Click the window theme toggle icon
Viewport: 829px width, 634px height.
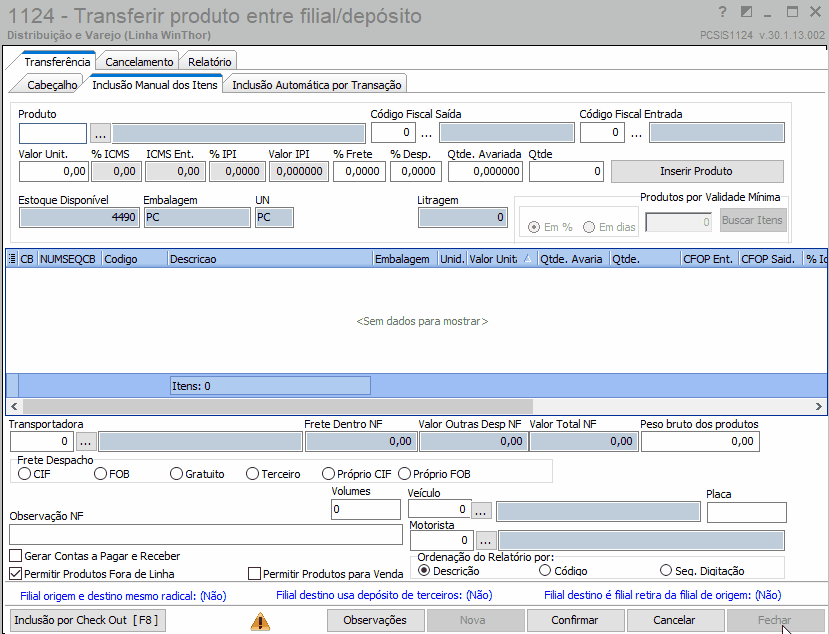tap(747, 12)
